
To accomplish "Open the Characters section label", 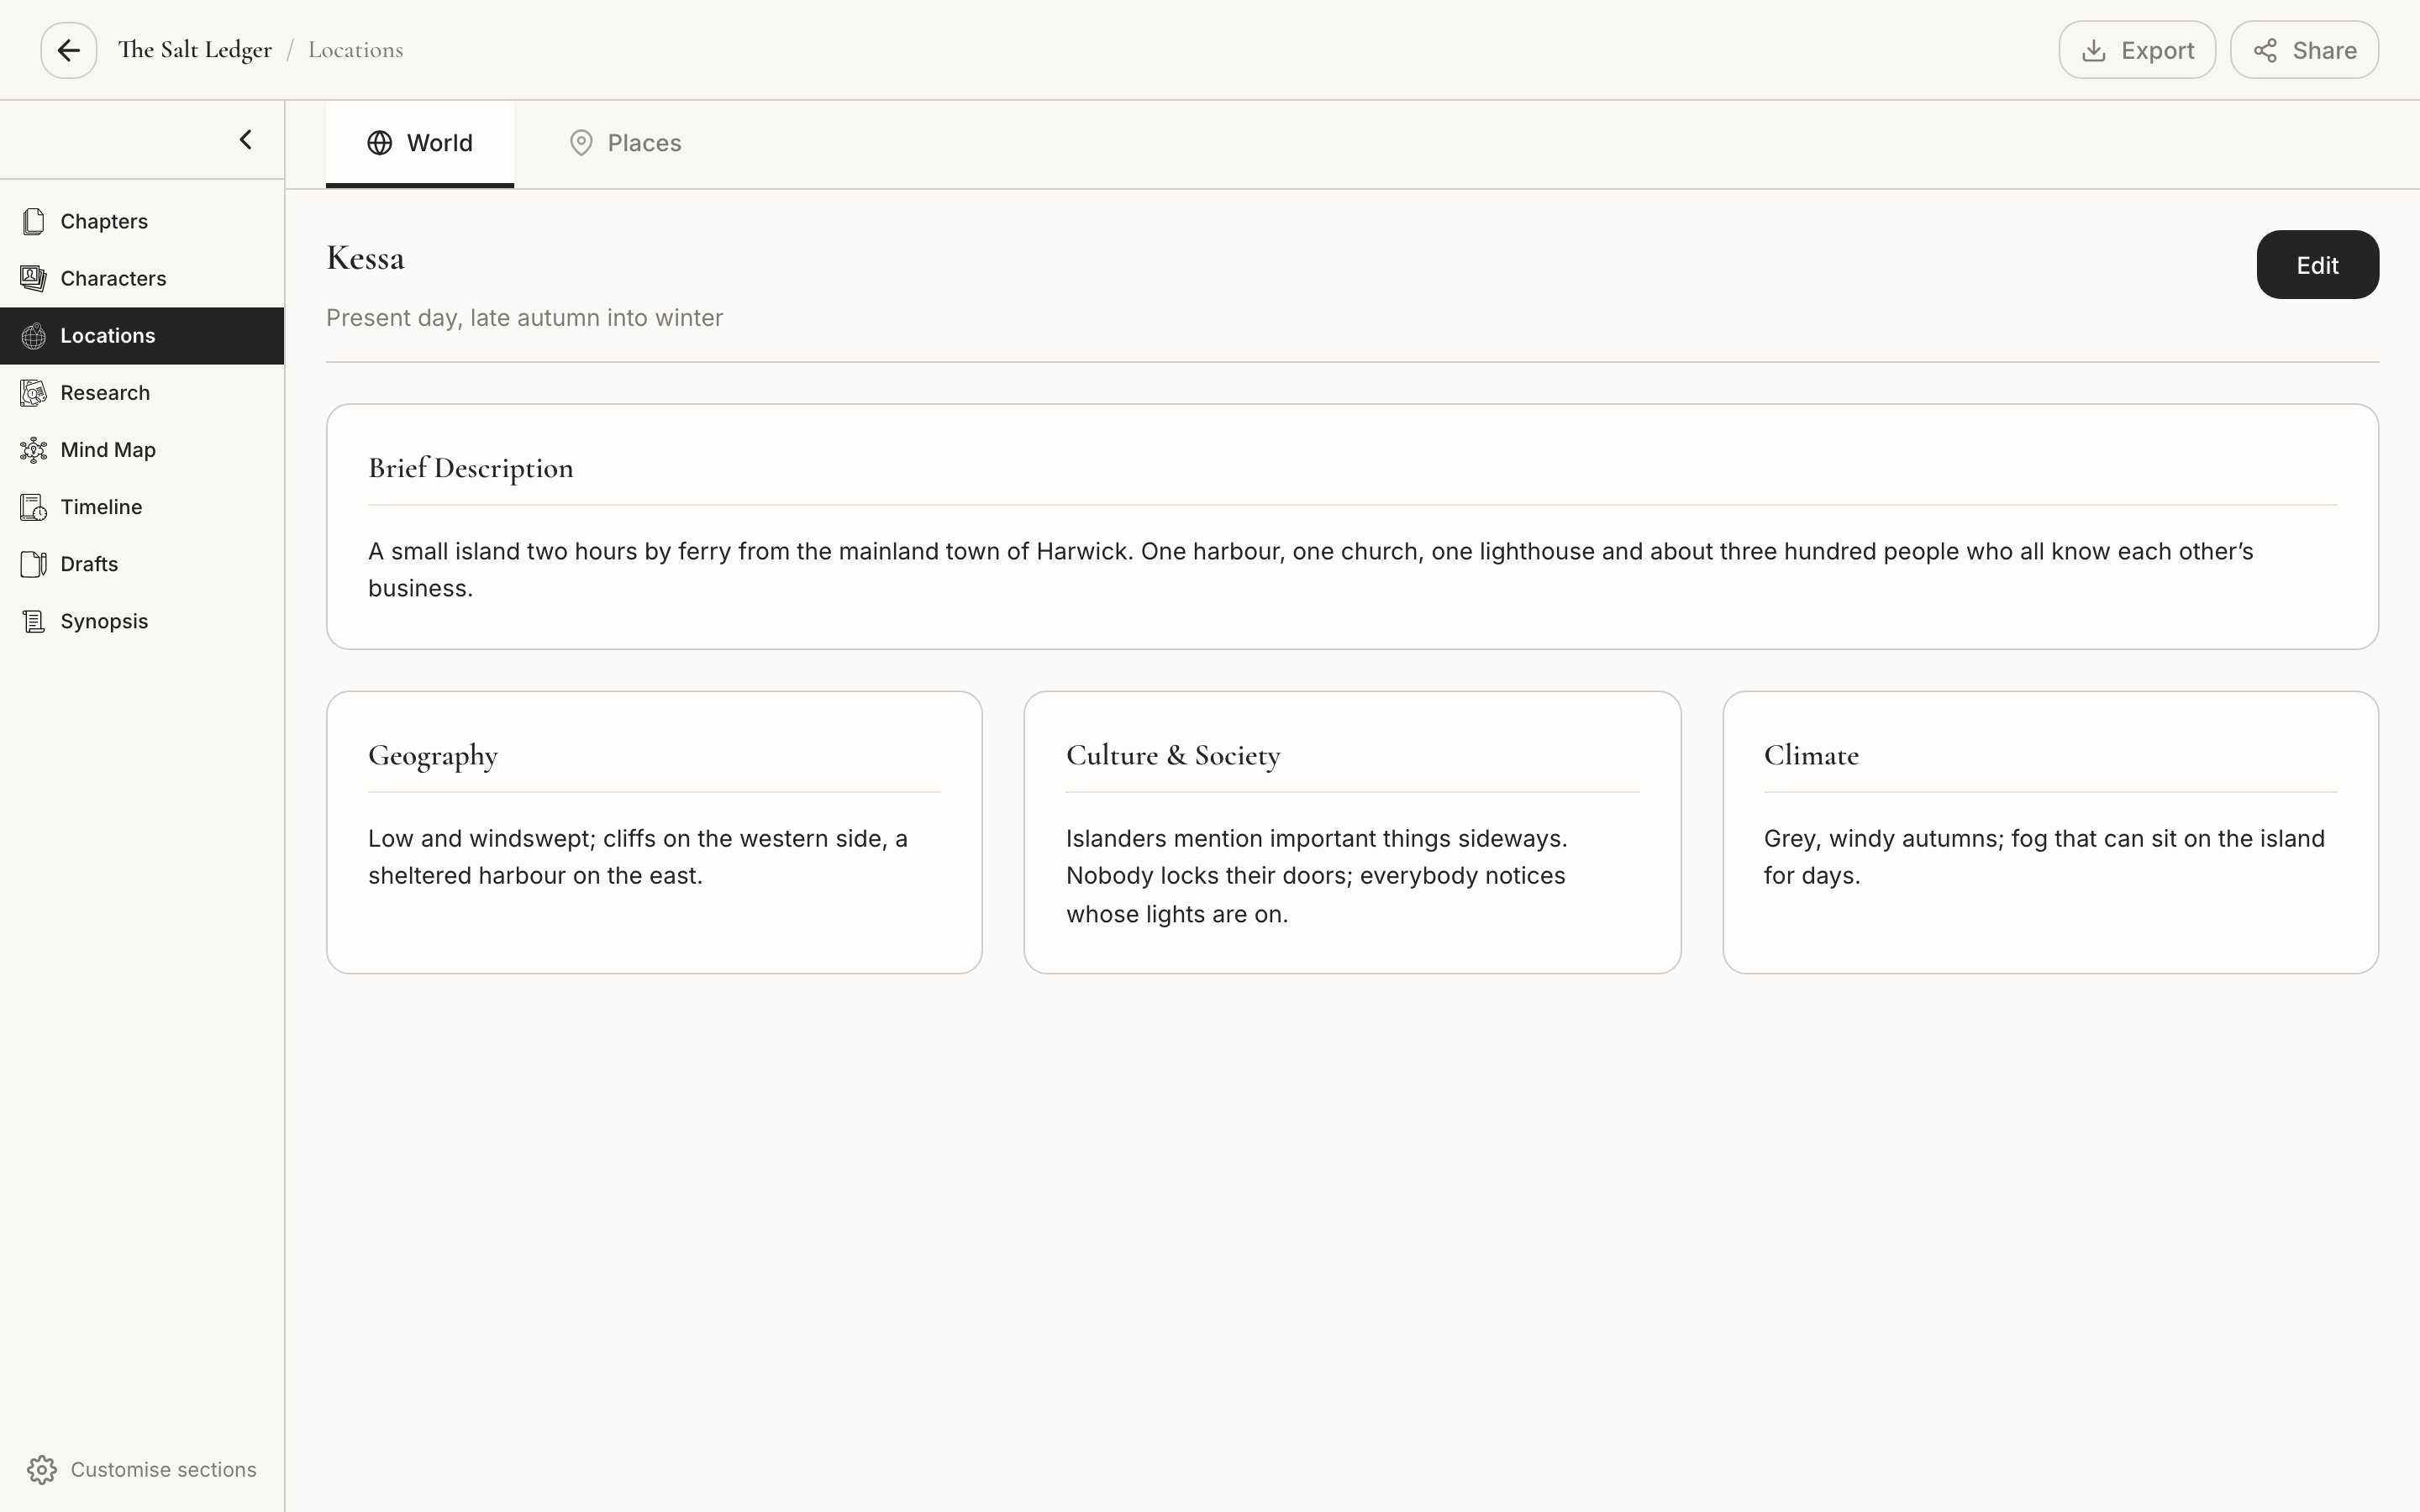I will pyautogui.click(x=113, y=278).
